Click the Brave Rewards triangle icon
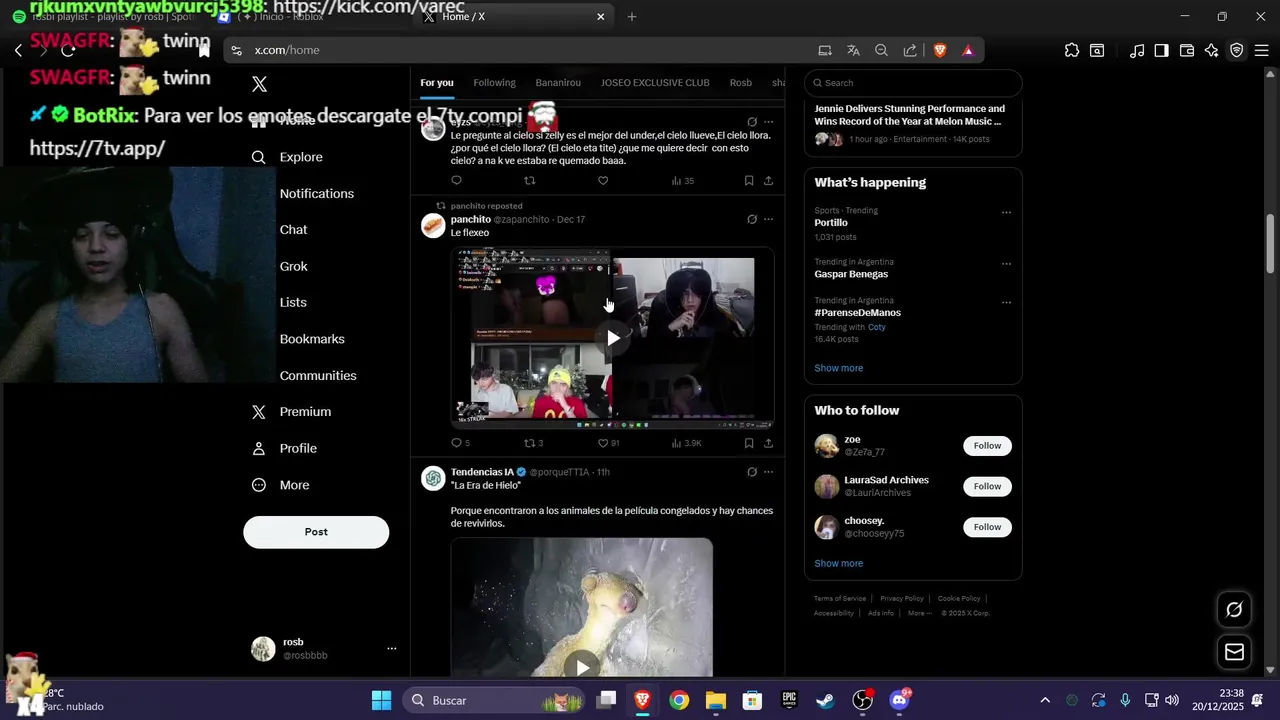This screenshot has width=1280, height=720. tap(968, 50)
